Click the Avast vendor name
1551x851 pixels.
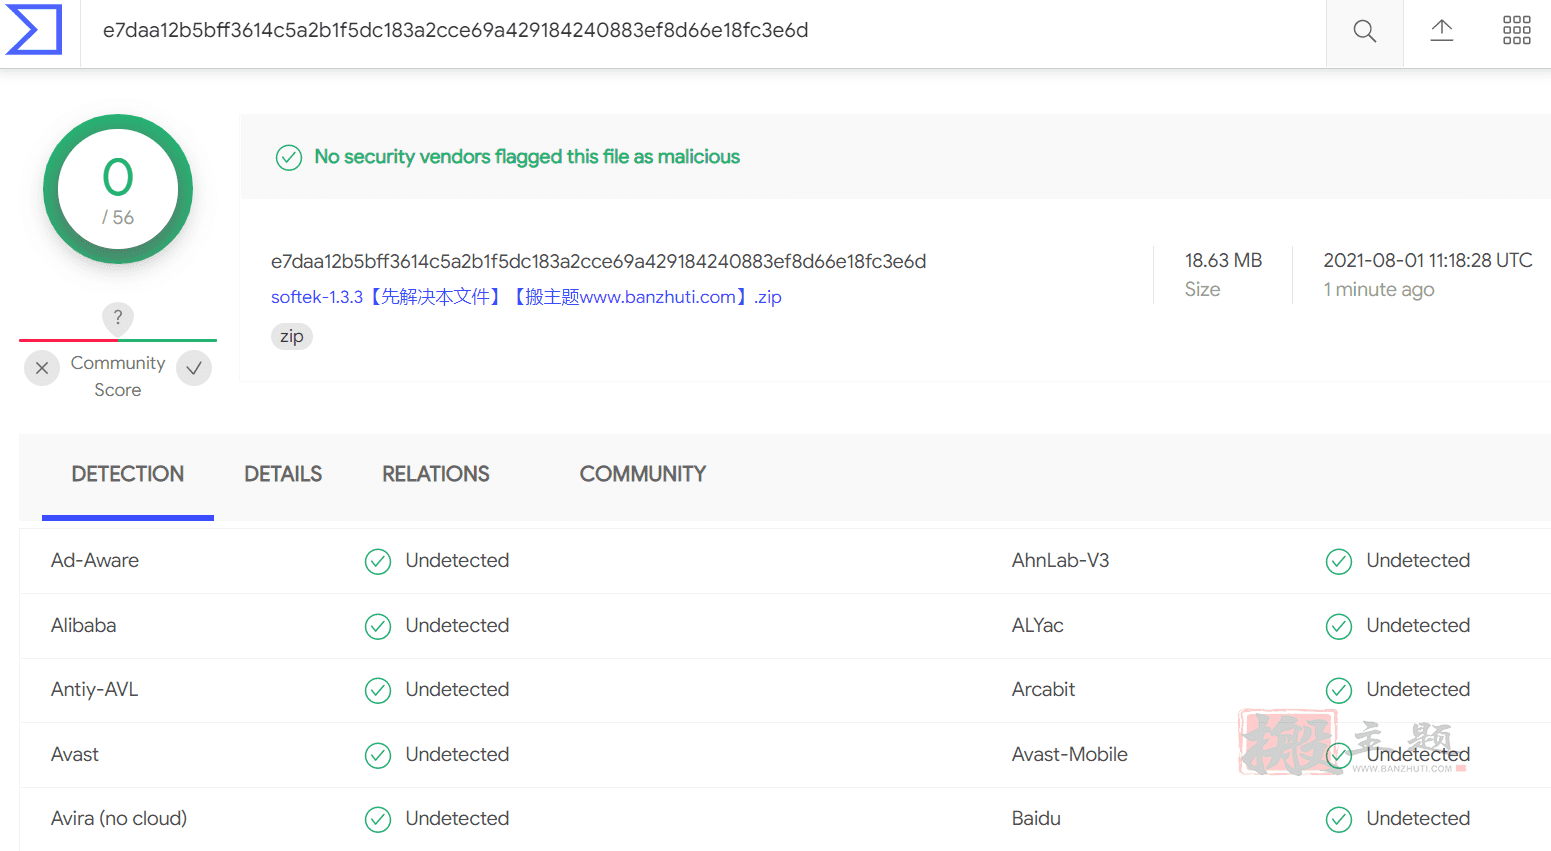75,755
